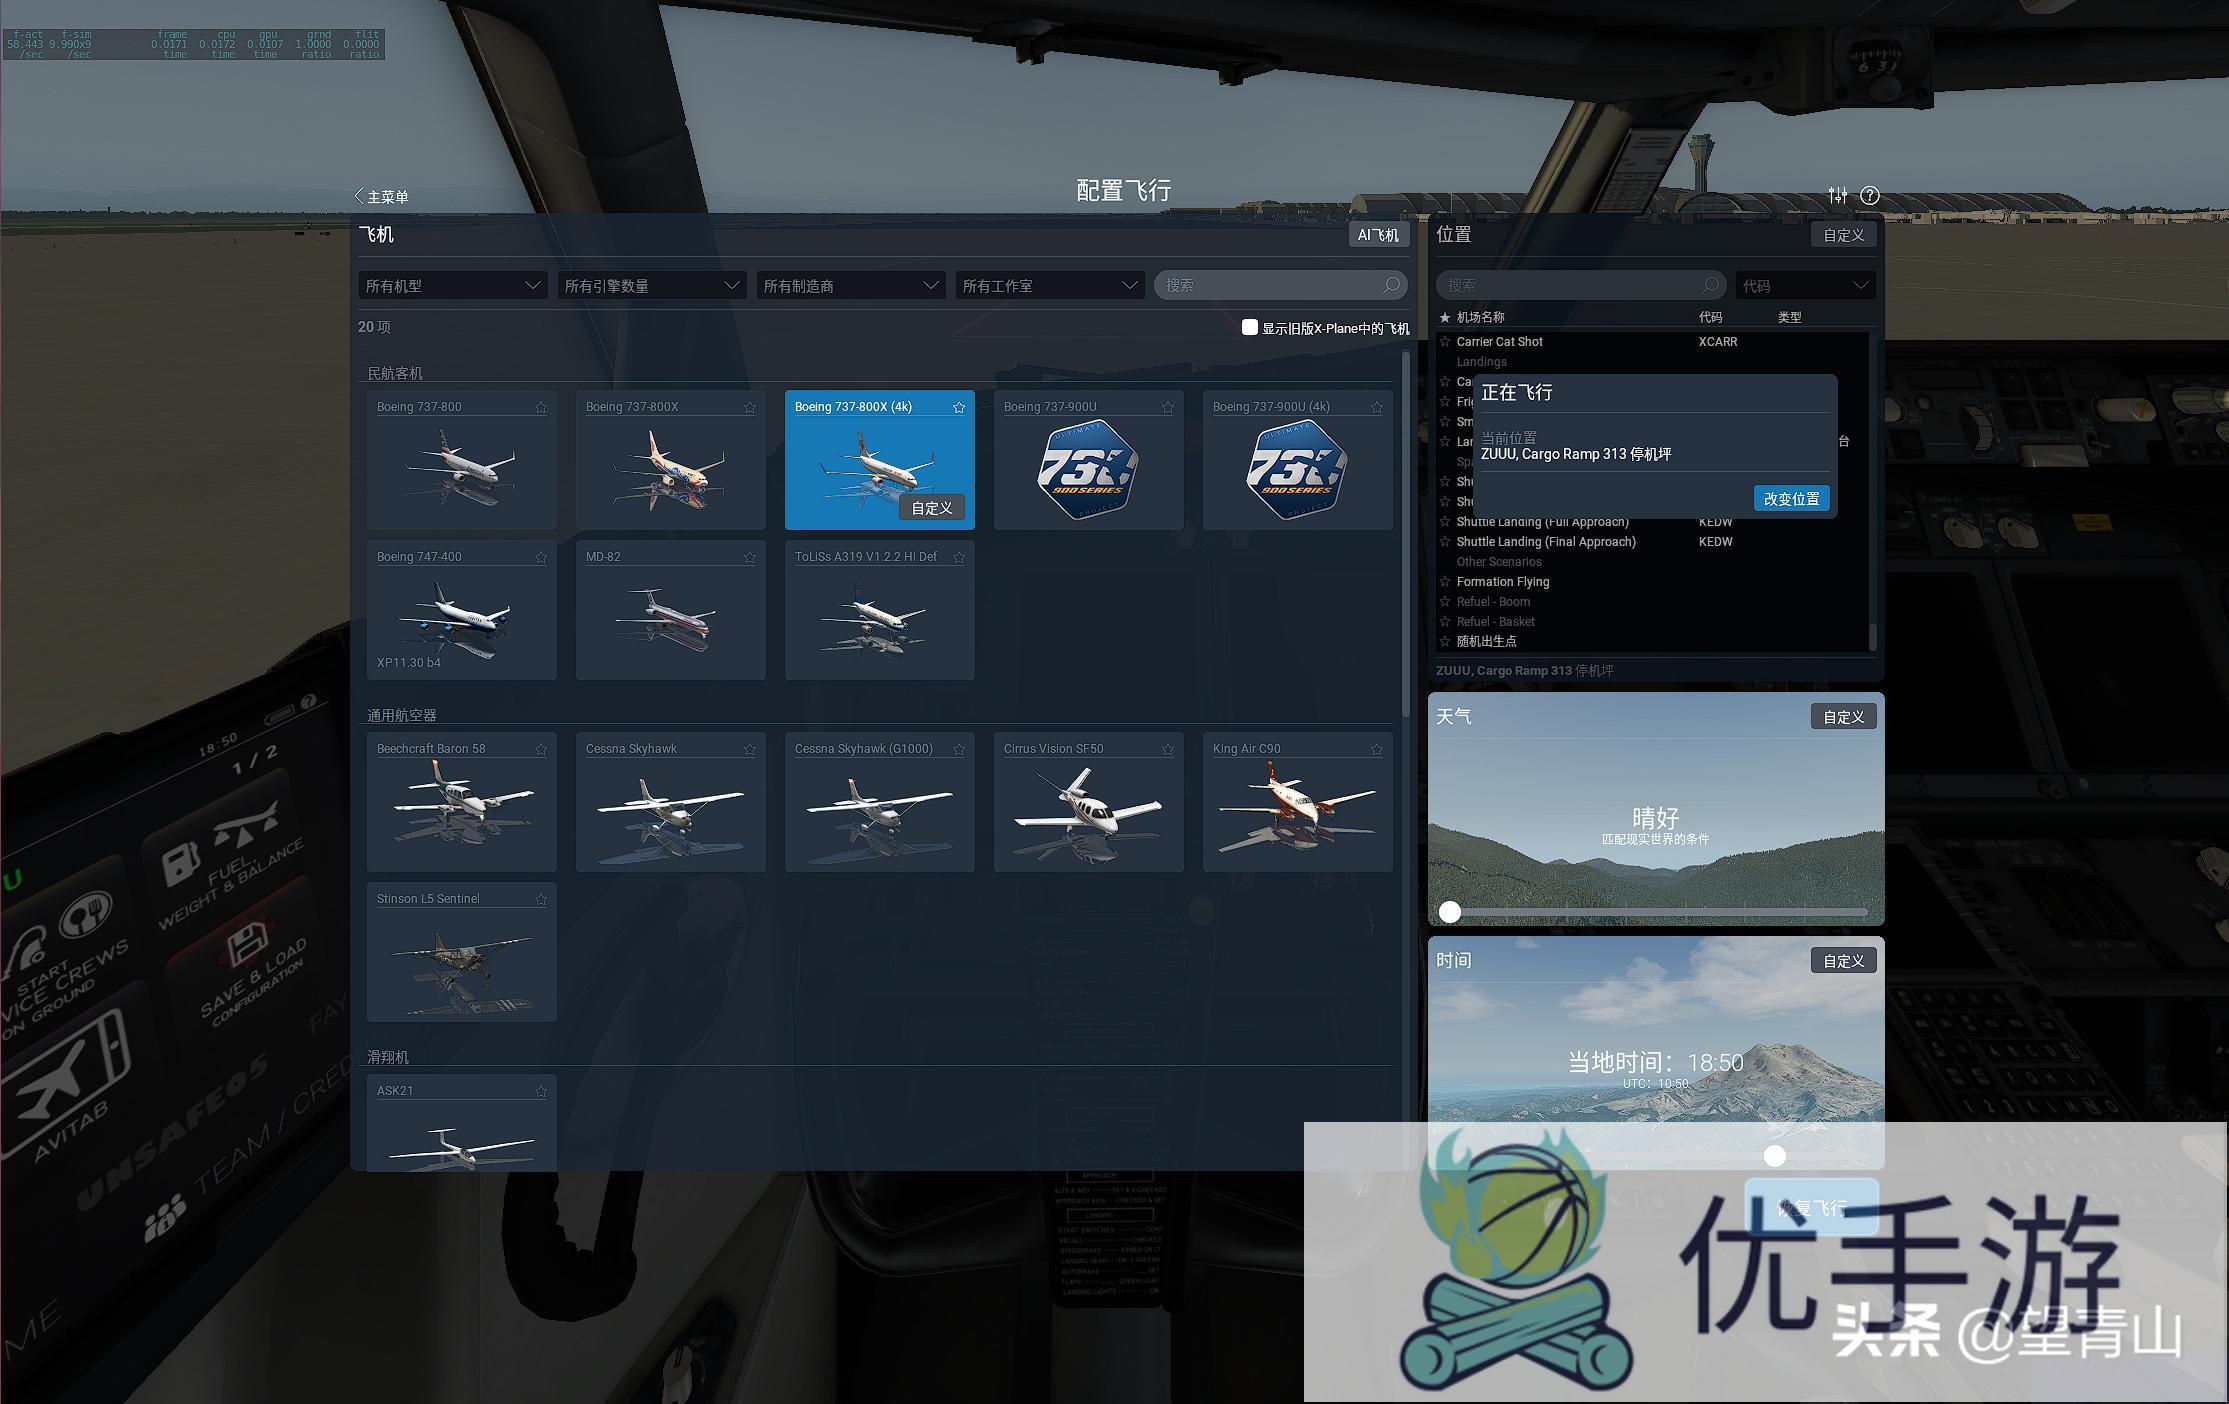The width and height of the screenshot is (2229, 1404).
Task: Open the 所有工作室 dropdown
Action: 1050,285
